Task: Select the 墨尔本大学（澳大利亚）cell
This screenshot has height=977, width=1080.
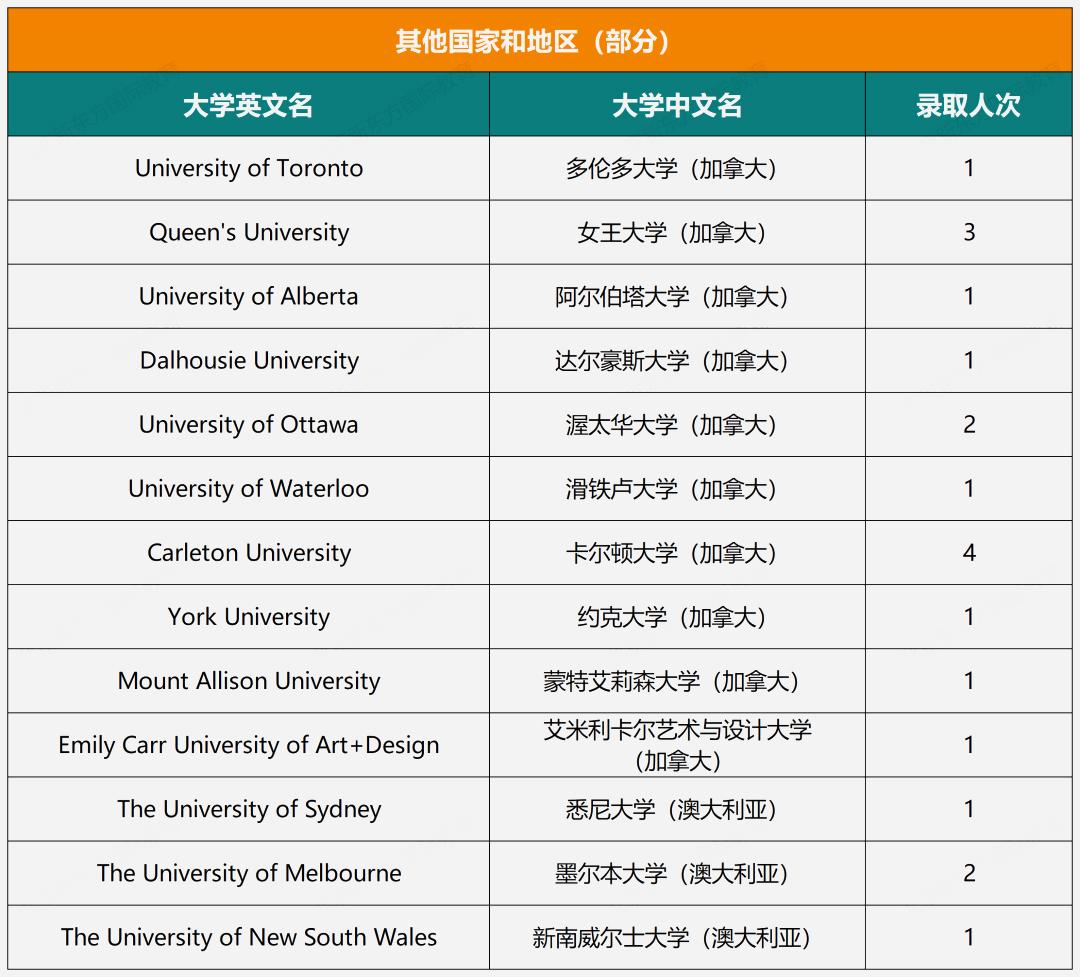Action: click(677, 873)
